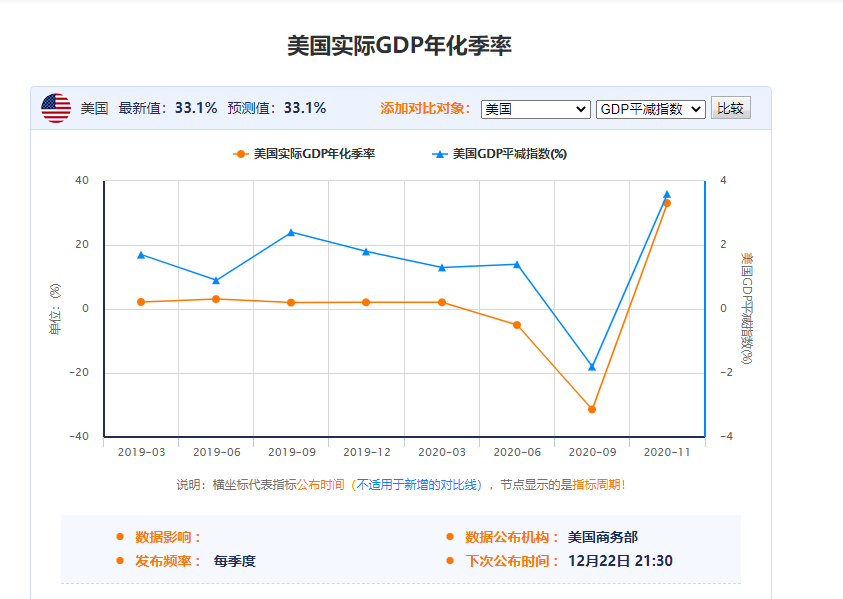Click the blue triangle marker at 2020-03

click(442, 267)
